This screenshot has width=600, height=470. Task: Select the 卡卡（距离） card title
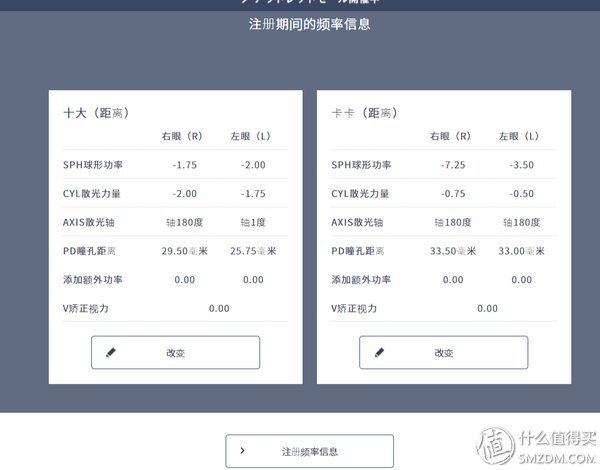coord(365,113)
